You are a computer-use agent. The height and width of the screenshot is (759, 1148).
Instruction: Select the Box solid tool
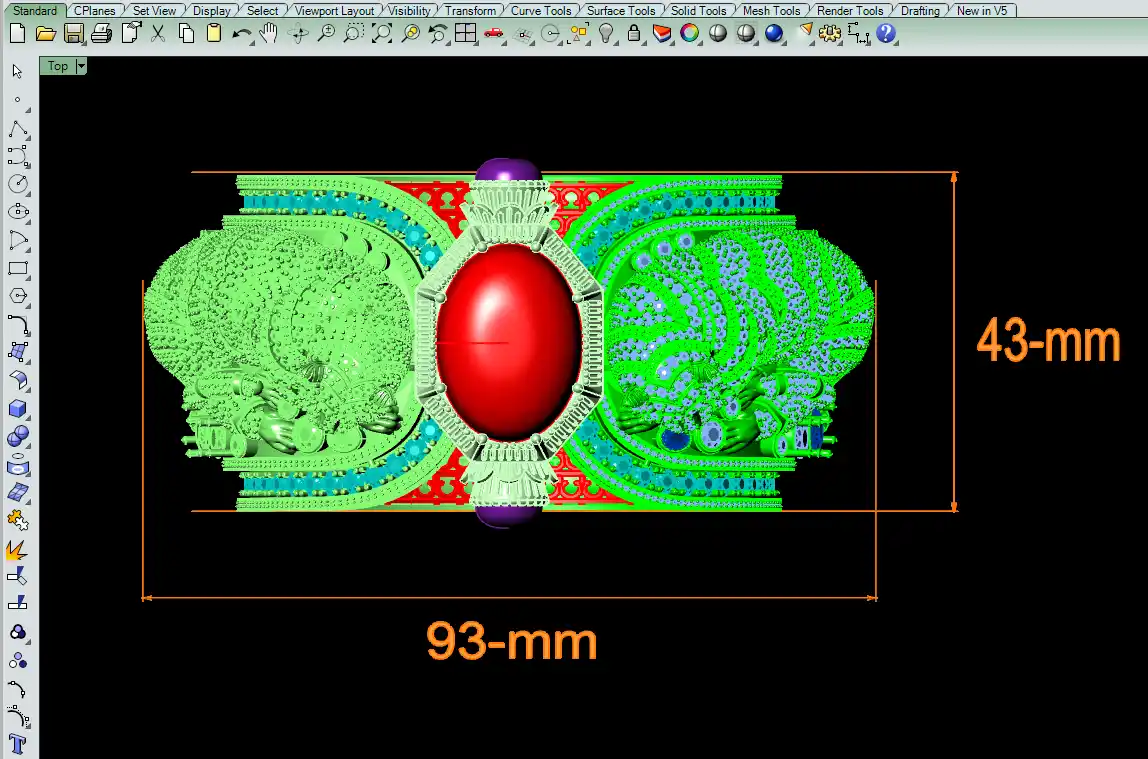tap(17, 409)
